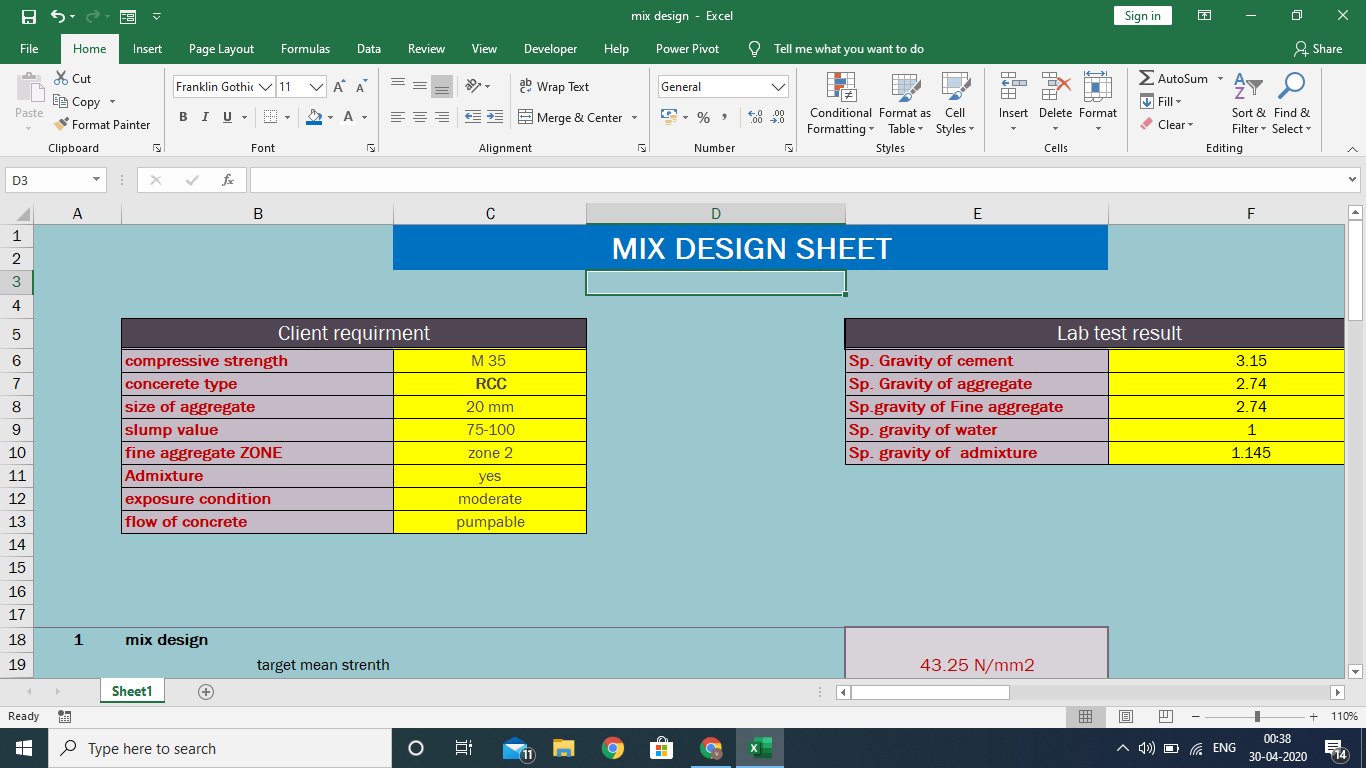The width and height of the screenshot is (1366, 768).
Task: Click Increase Decimal icon
Action: (757, 117)
